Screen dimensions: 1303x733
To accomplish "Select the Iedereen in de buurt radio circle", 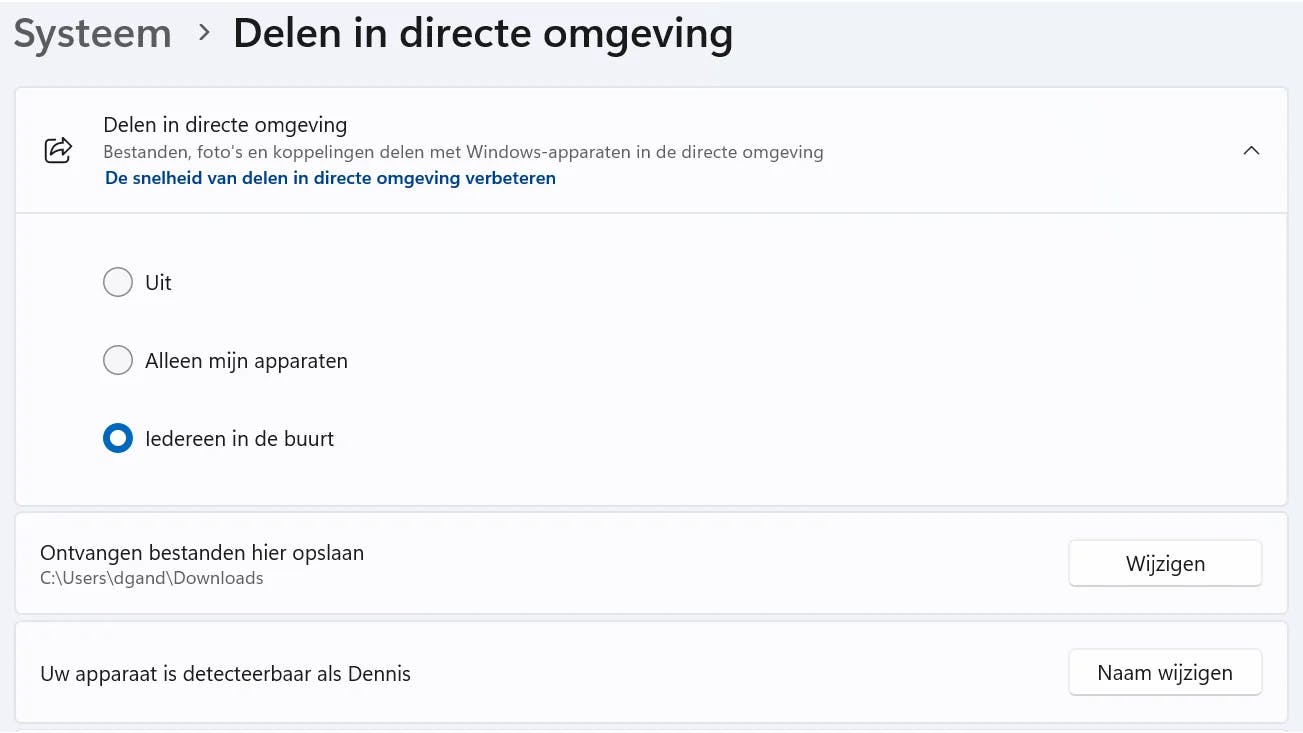I will coord(118,438).
